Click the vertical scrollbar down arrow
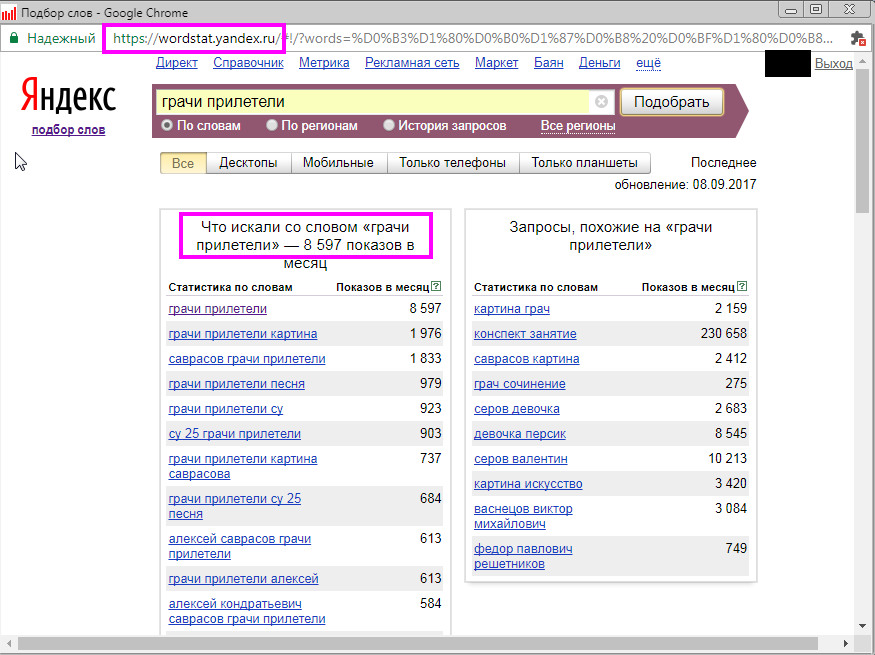Viewport: 875px width, 655px height. (x=864, y=625)
